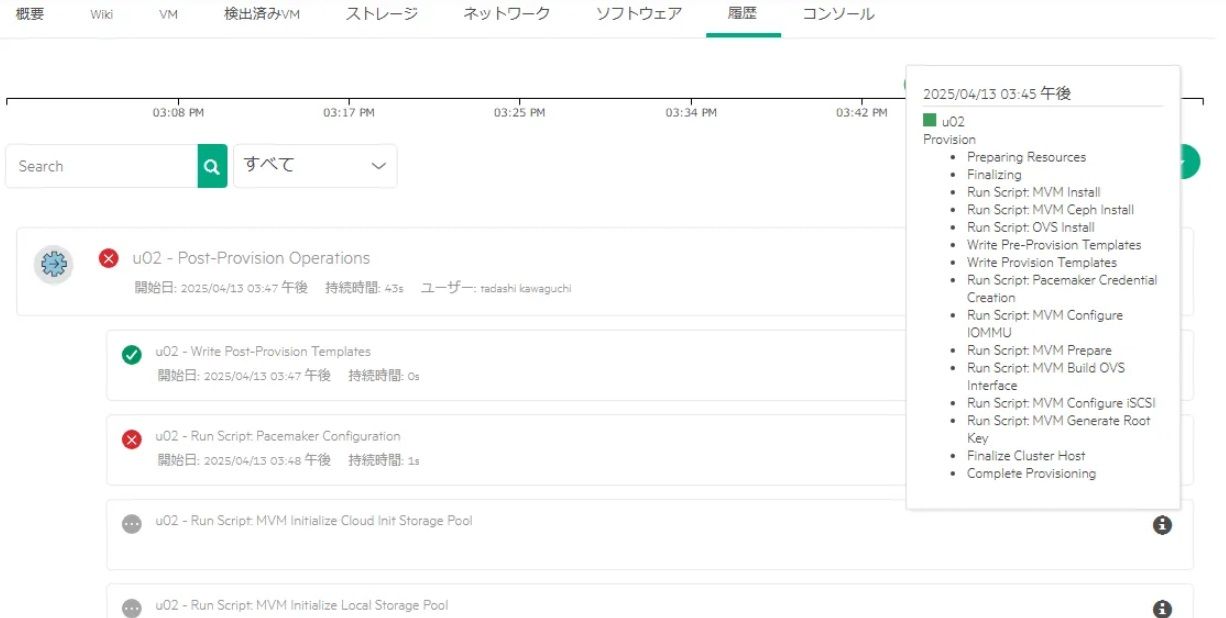Click Finalizing in the tooltip list
The width and height of the screenshot is (1226, 618).
994,174
